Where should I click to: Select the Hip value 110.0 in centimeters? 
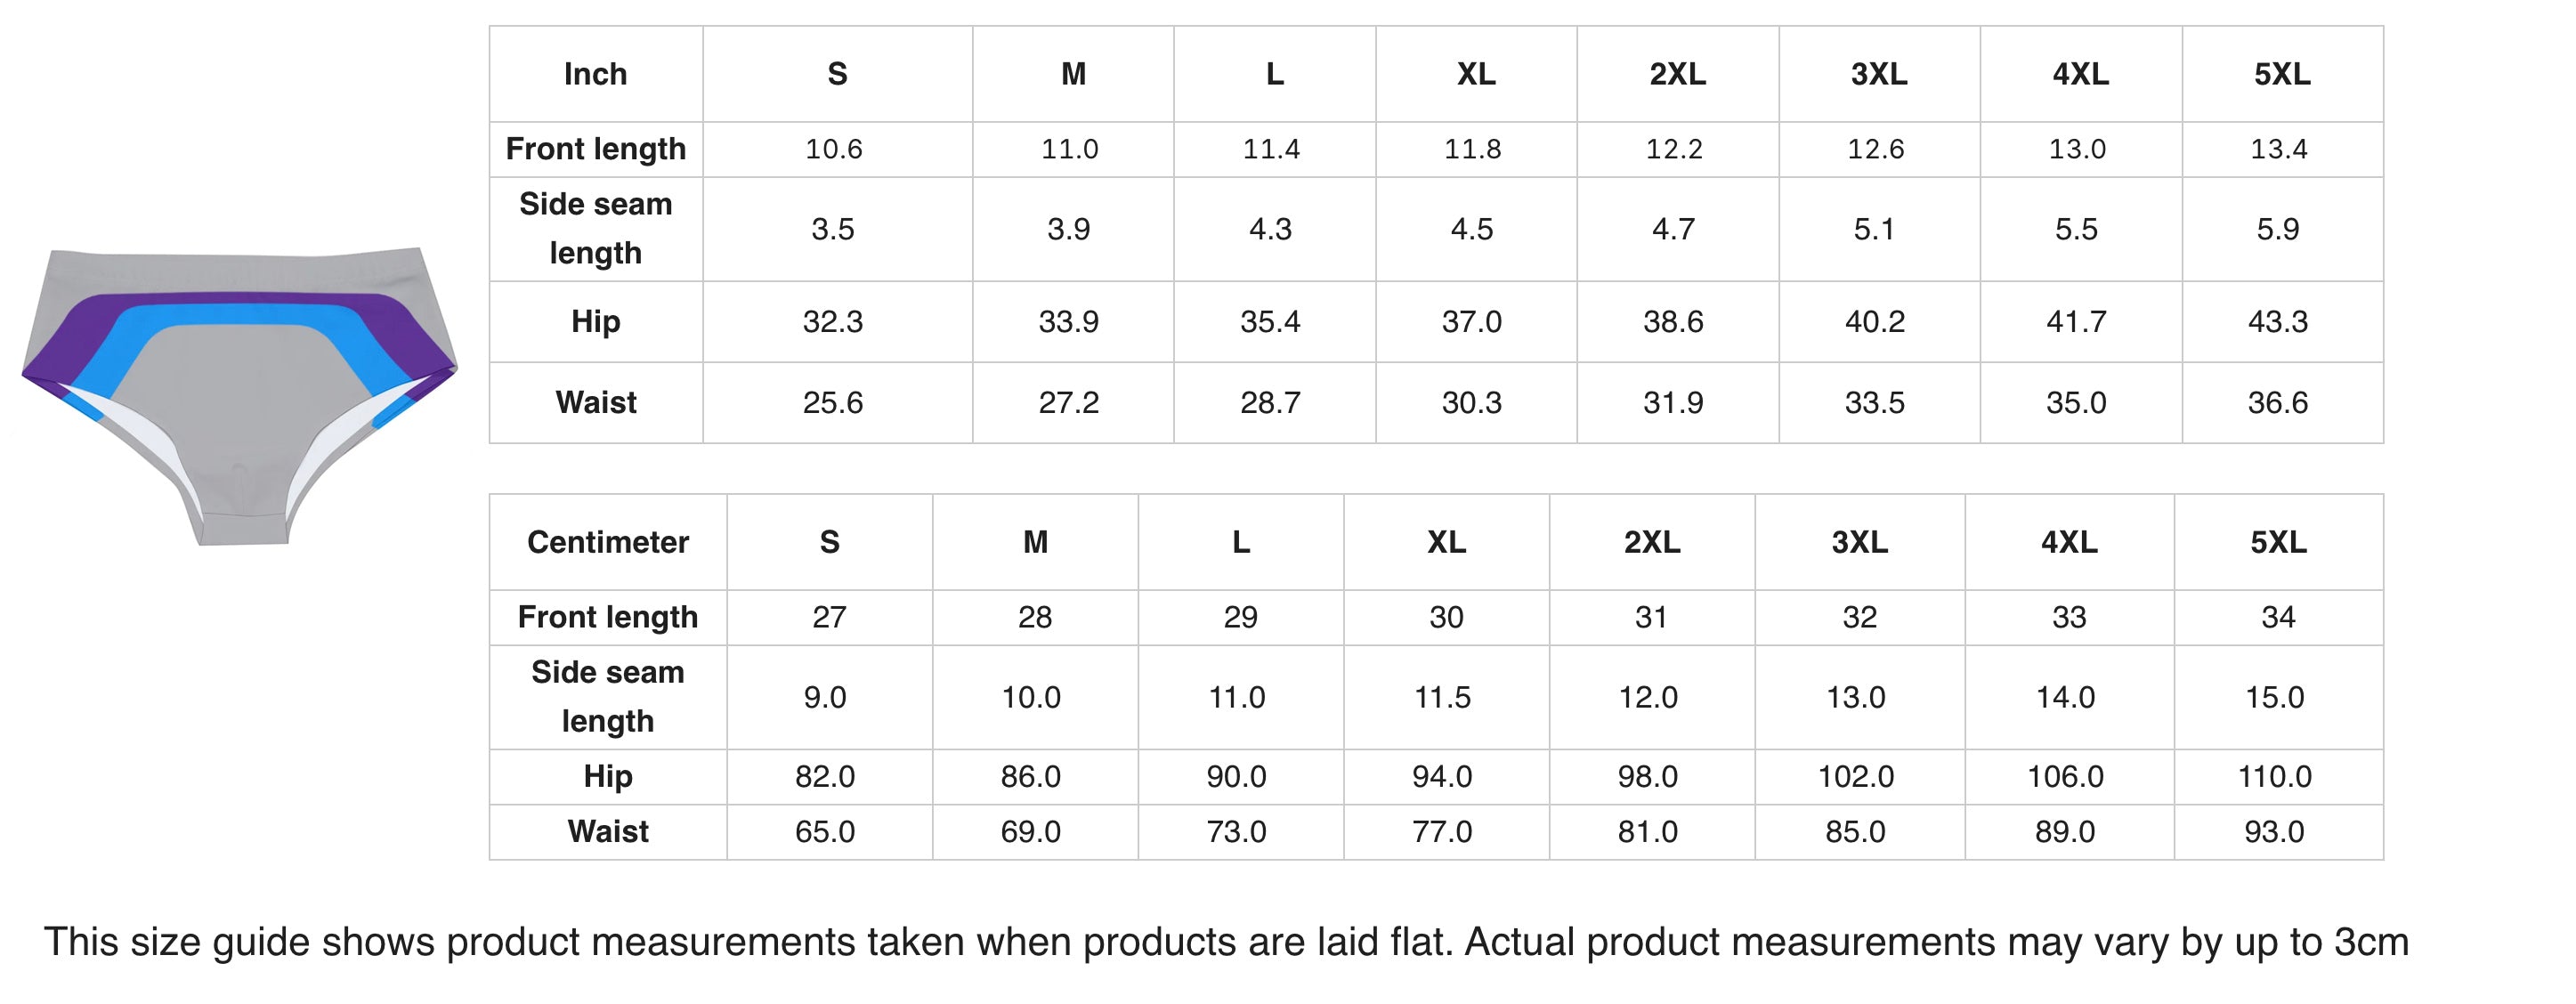click(2275, 777)
